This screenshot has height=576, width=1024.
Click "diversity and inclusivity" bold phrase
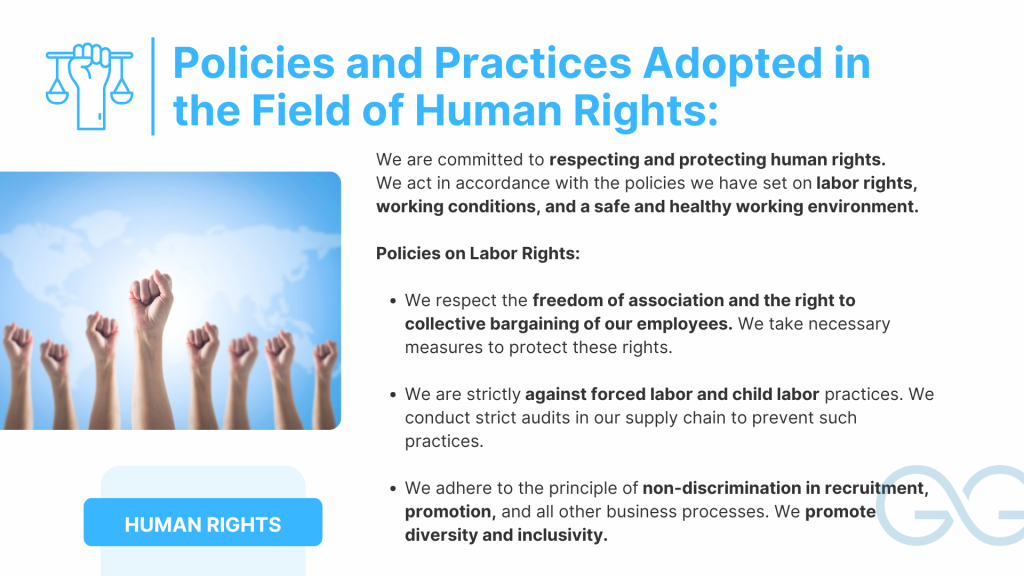pos(505,535)
